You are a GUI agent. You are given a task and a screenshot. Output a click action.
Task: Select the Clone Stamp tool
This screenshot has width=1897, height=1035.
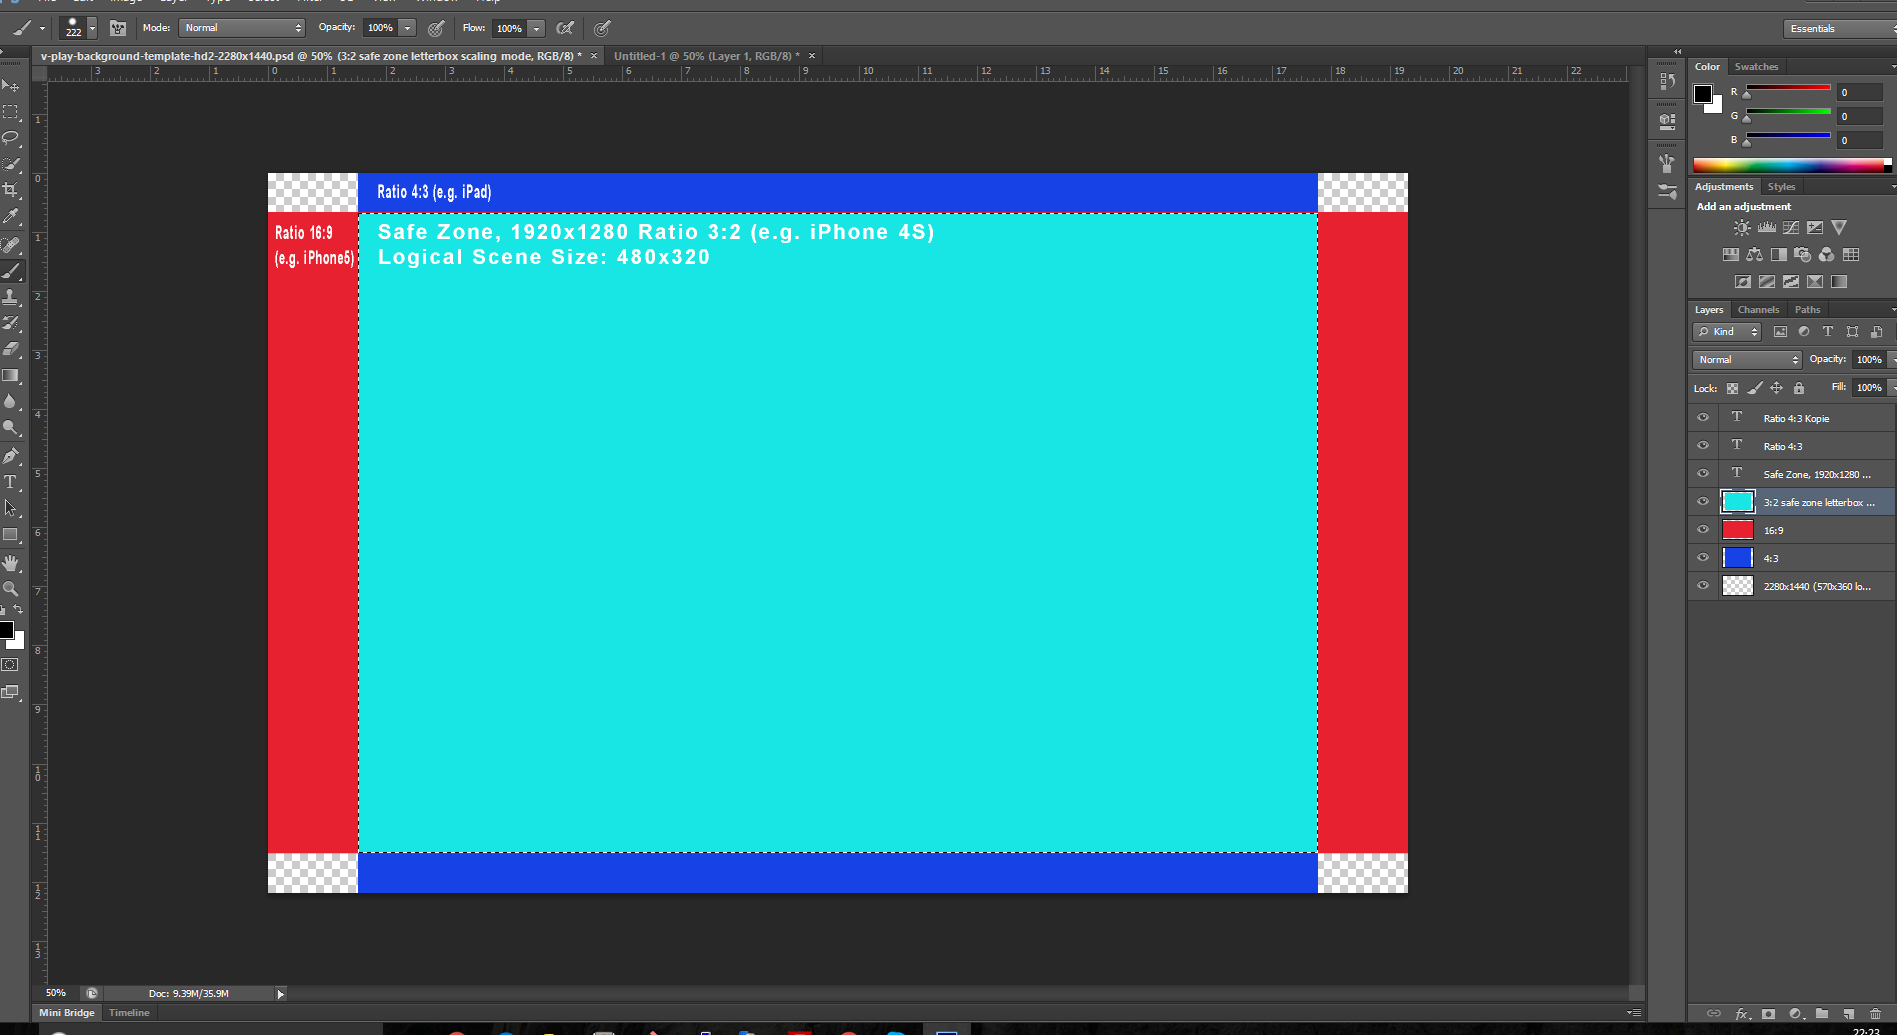point(11,297)
